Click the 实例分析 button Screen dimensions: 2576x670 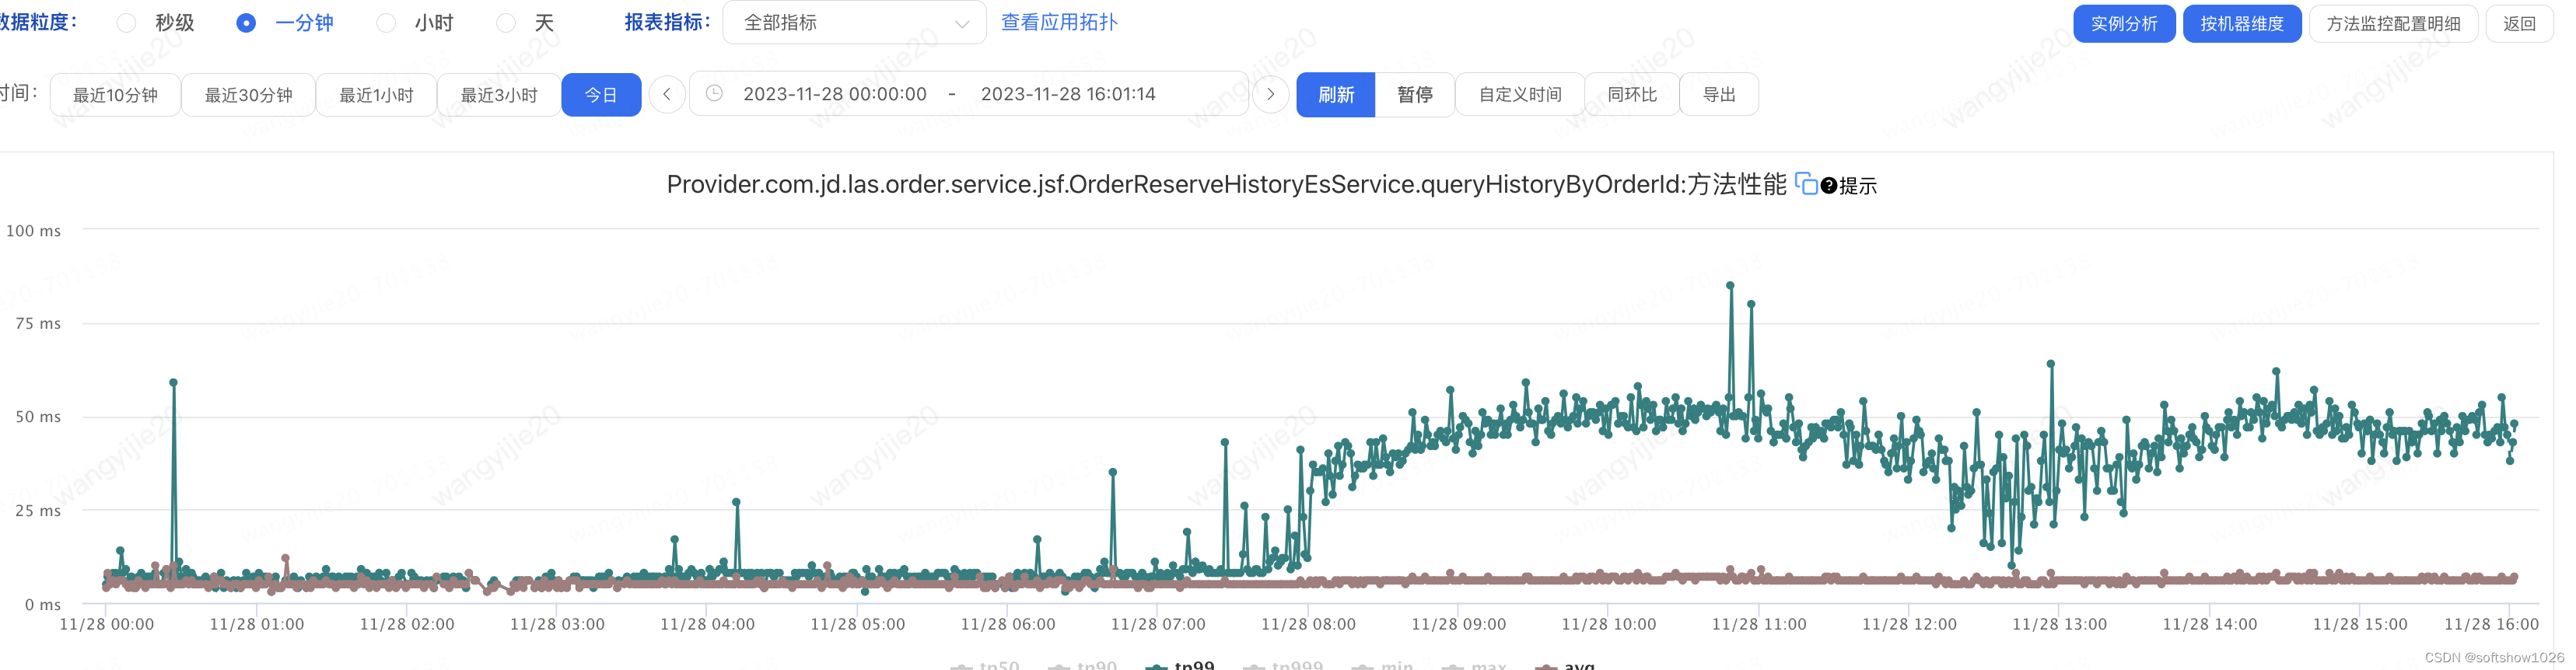click(x=2124, y=23)
